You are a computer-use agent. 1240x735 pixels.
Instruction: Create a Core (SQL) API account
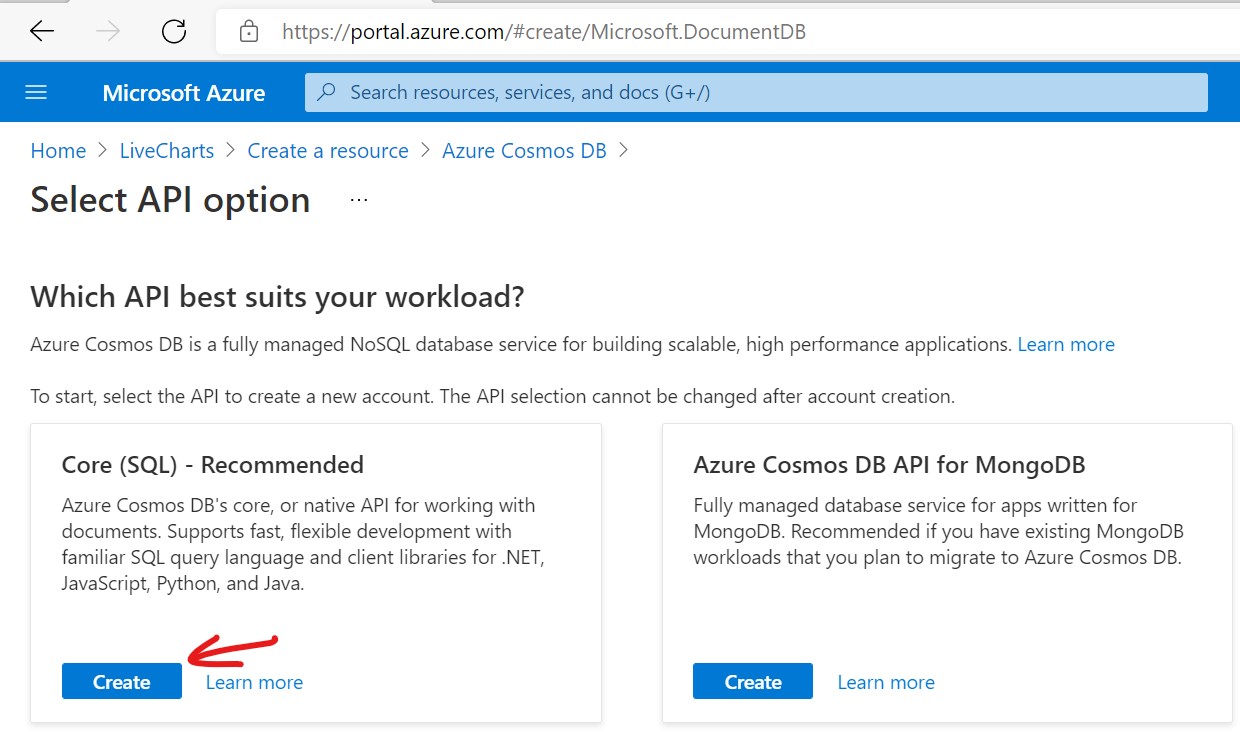pos(122,682)
